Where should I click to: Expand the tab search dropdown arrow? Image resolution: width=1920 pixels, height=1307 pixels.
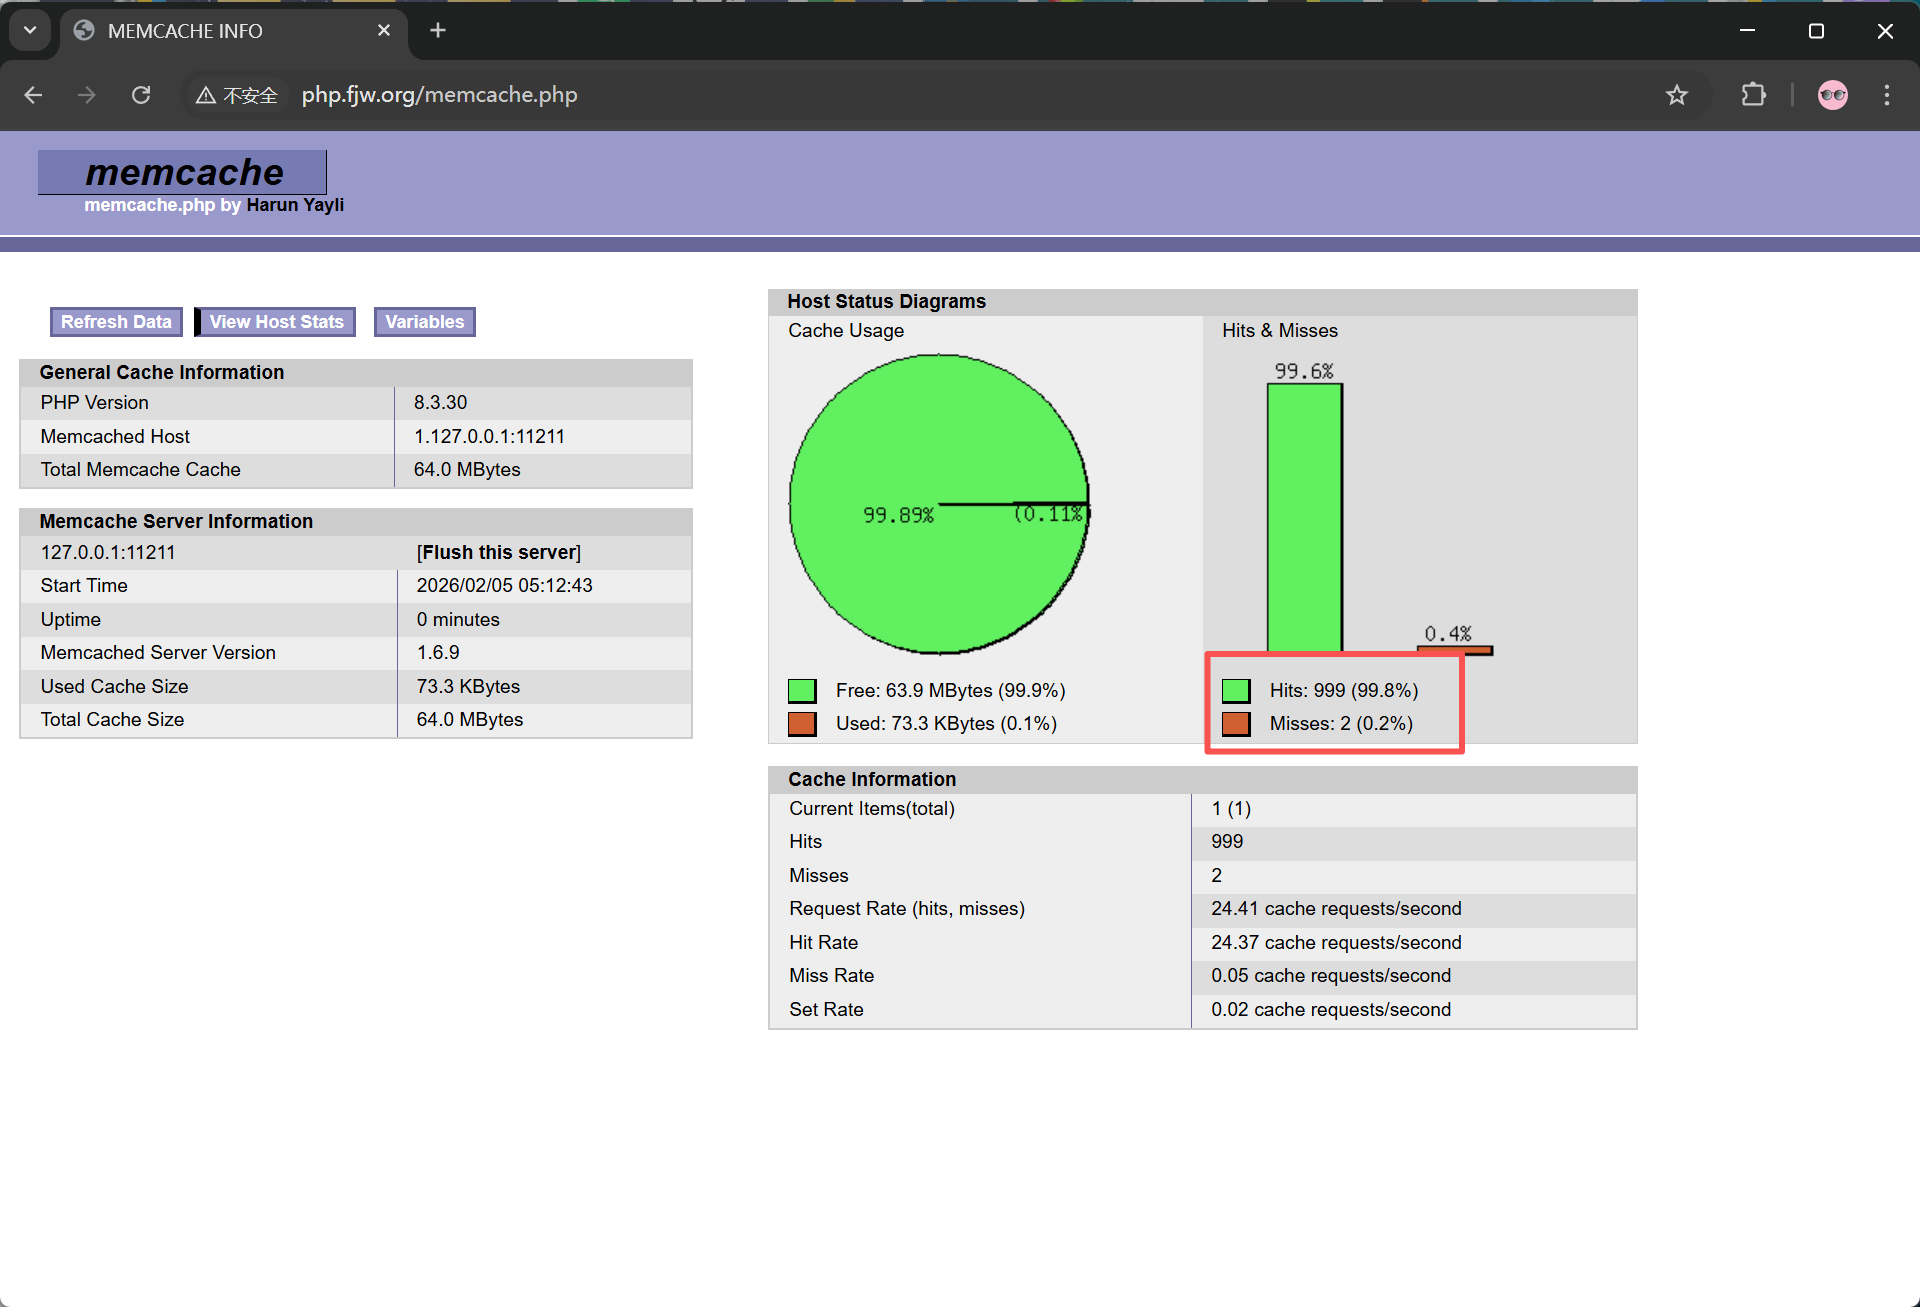click(30, 30)
